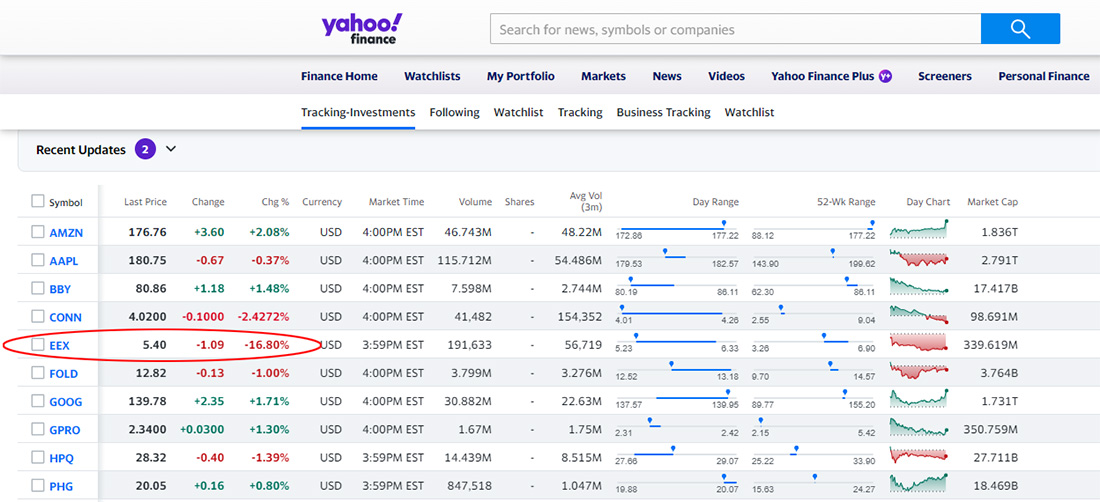This screenshot has height=502, width=1100.
Task: Check the PHG row checkbox
Action: coord(37,485)
